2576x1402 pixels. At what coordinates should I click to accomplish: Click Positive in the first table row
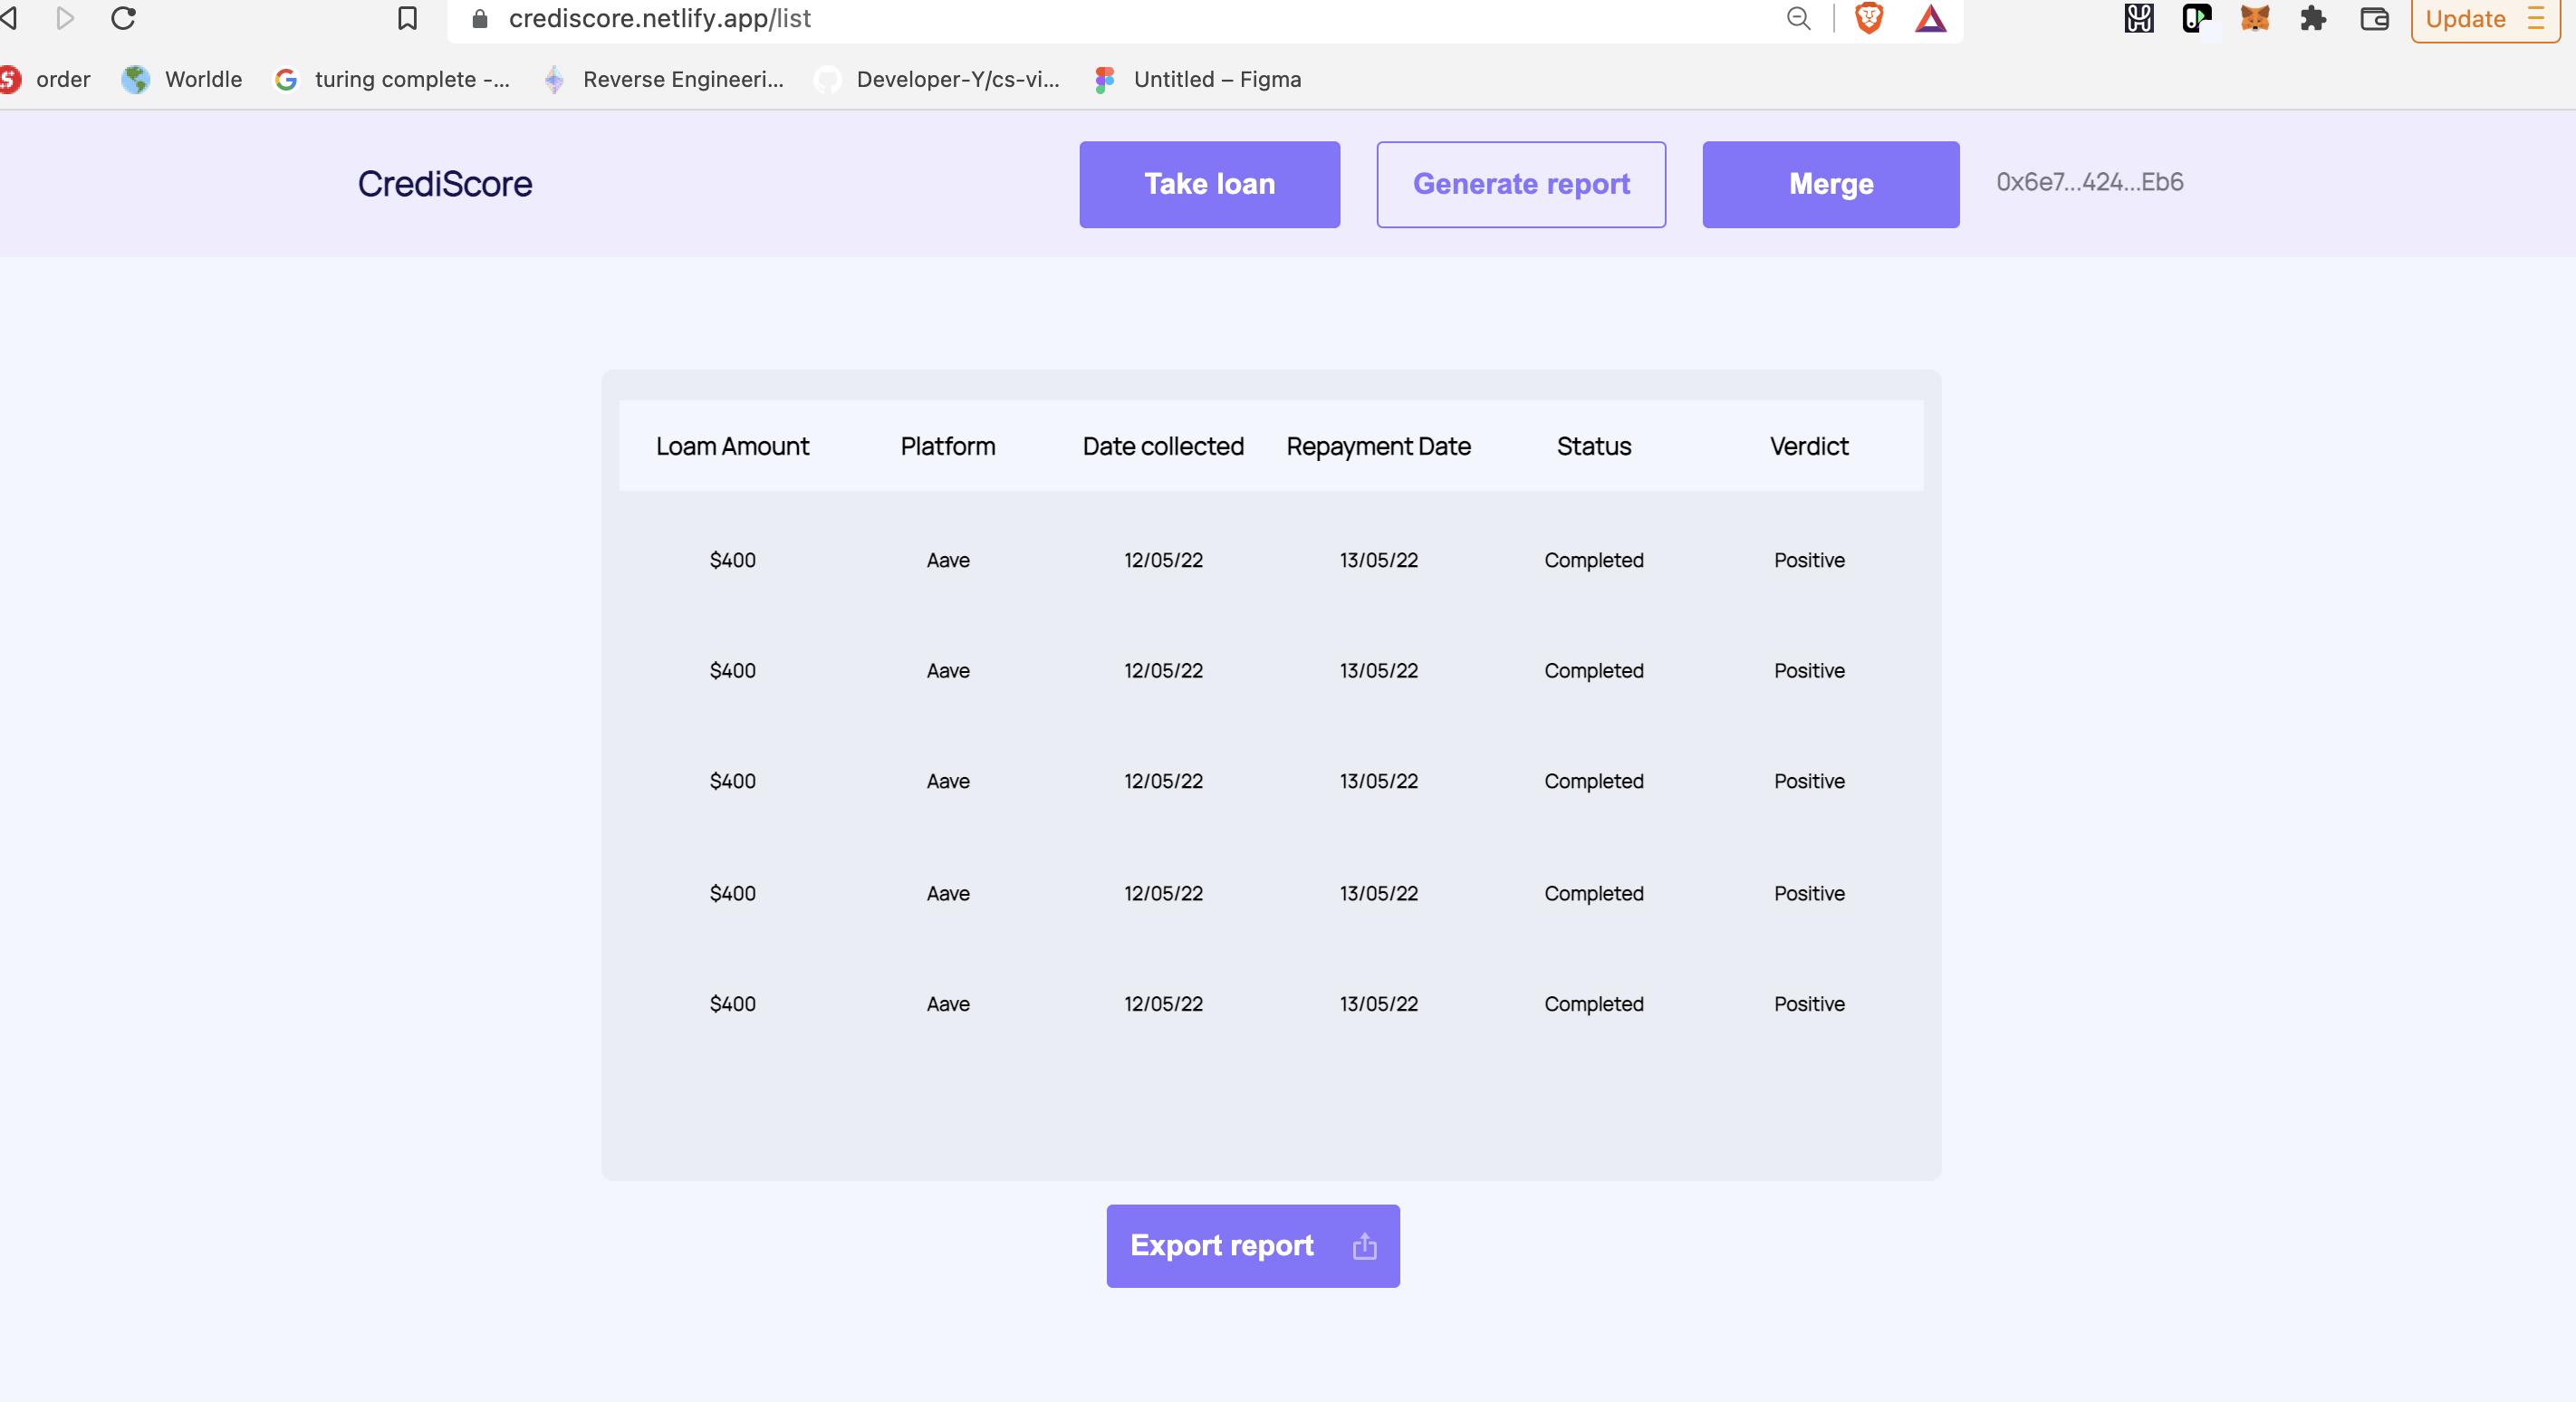(1809, 560)
